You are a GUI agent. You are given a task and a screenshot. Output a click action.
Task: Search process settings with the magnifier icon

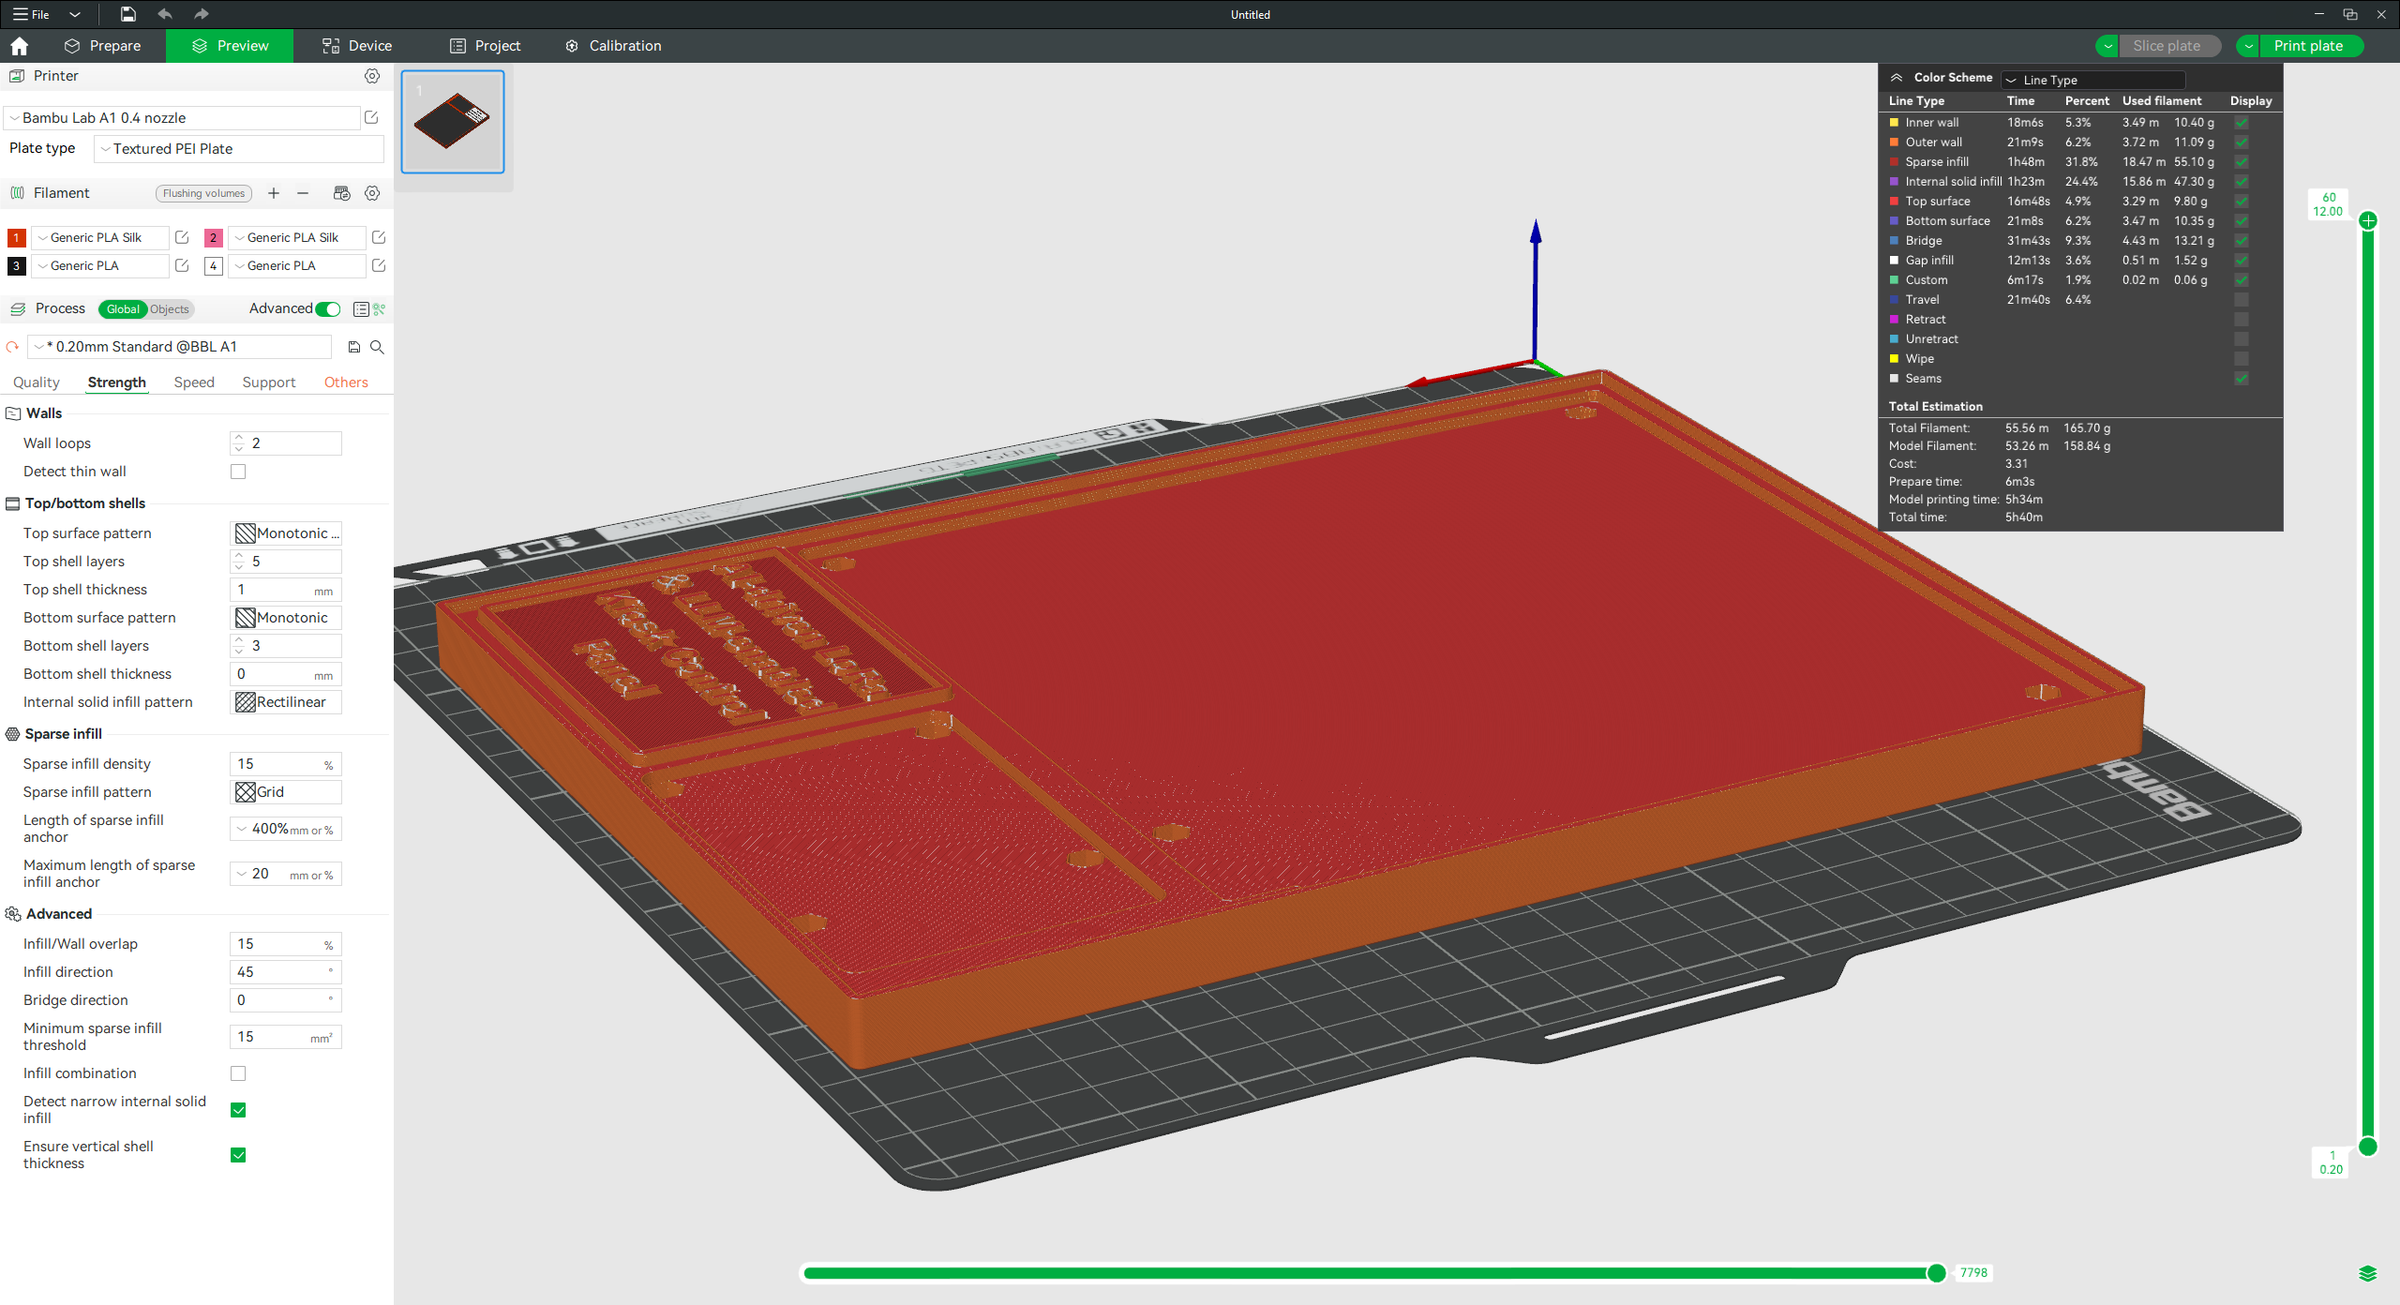pos(377,347)
